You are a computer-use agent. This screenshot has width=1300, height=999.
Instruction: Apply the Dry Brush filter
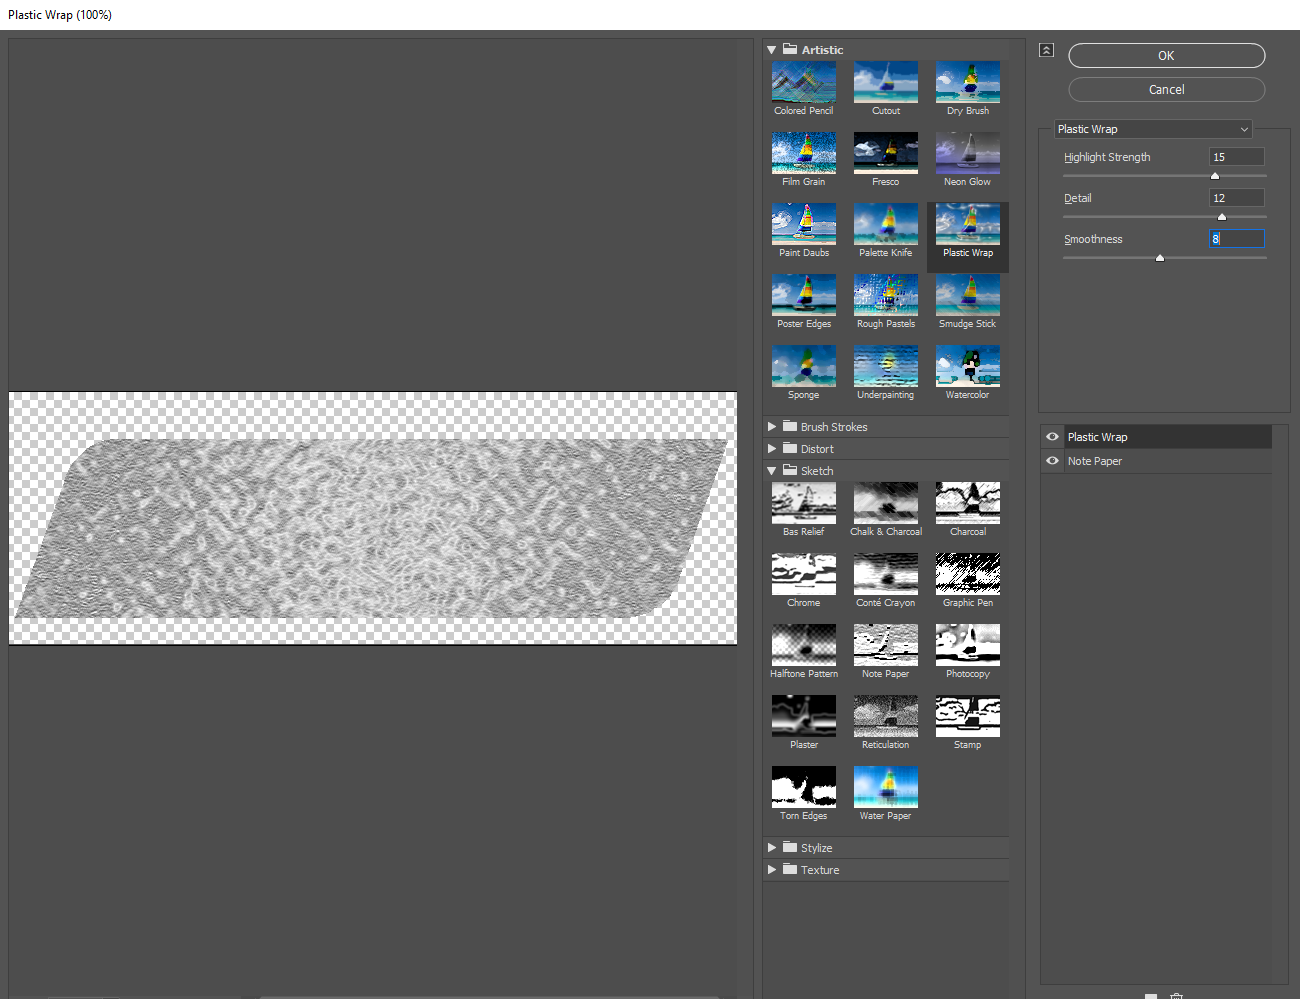pos(967,81)
